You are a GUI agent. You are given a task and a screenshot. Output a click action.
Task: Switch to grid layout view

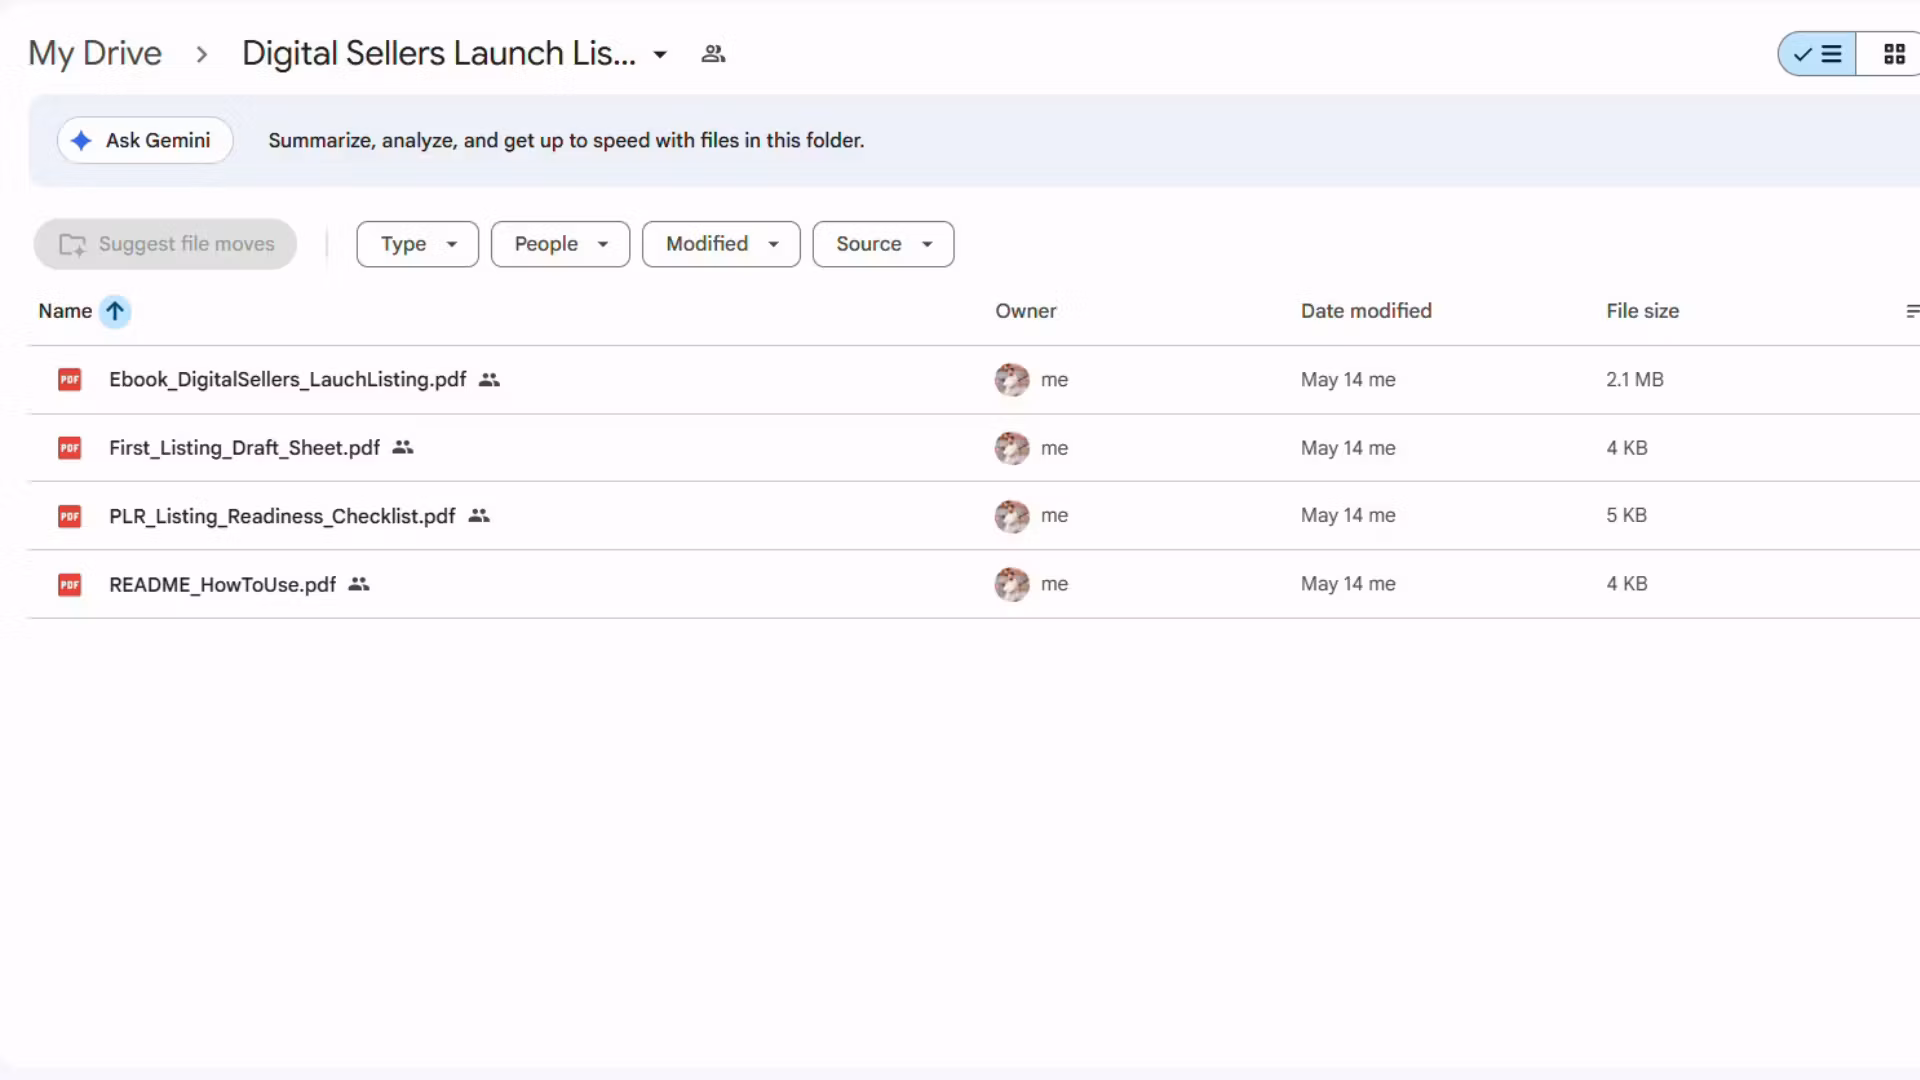coord(1889,54)
